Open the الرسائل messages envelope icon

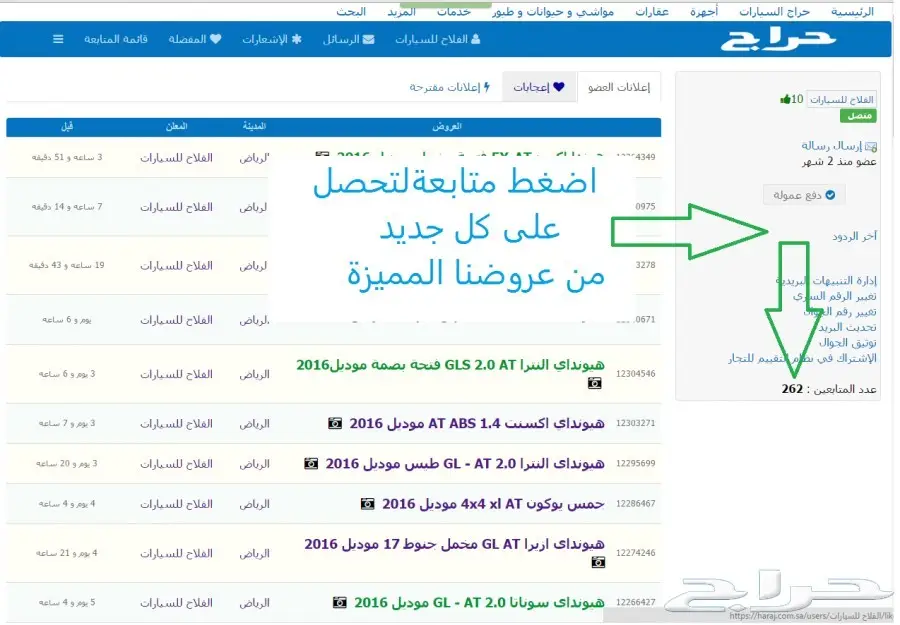(369, 40)
